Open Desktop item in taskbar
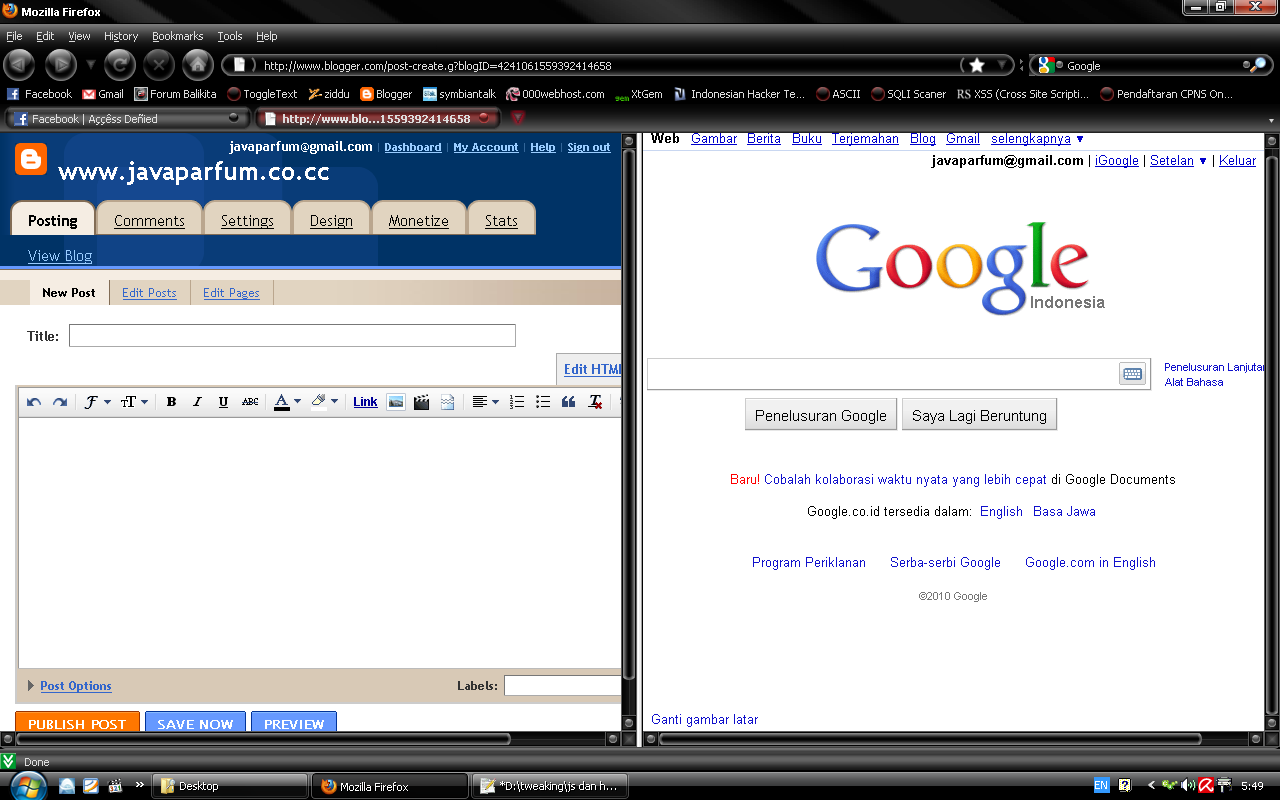Screen dimensions: 1280x800 [229, 786]
